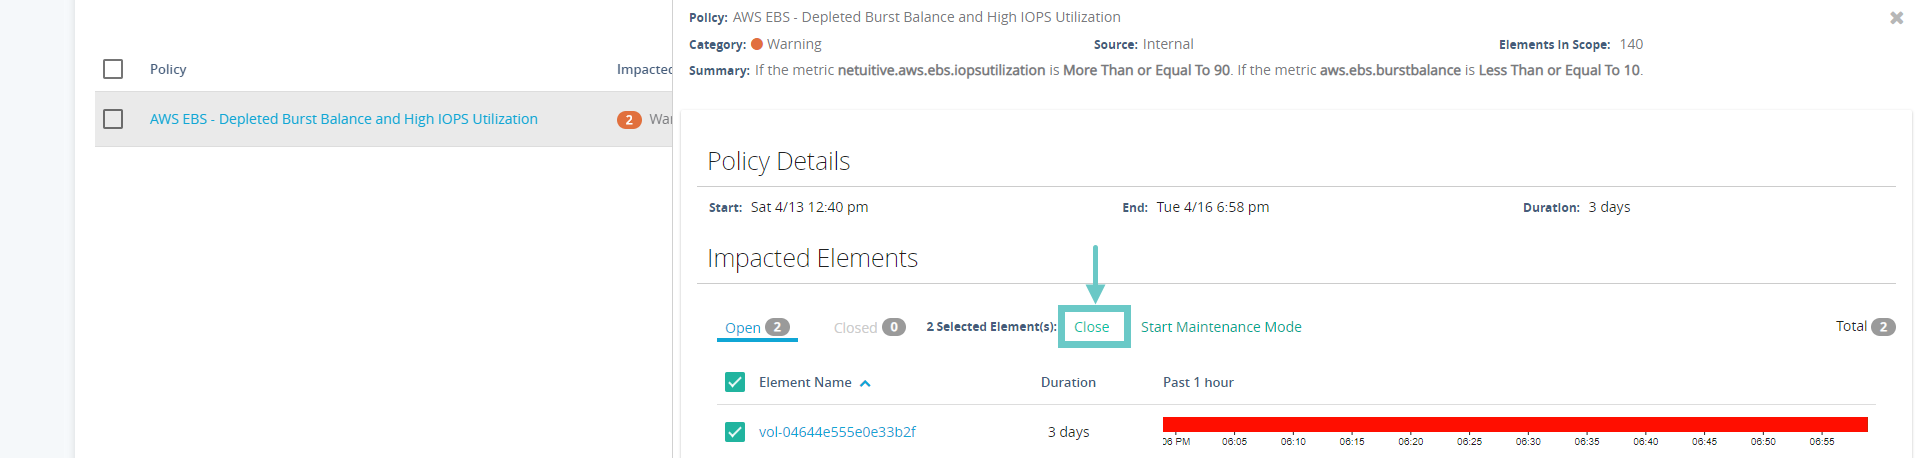Click the Policy column header

(x=168, y=69)
